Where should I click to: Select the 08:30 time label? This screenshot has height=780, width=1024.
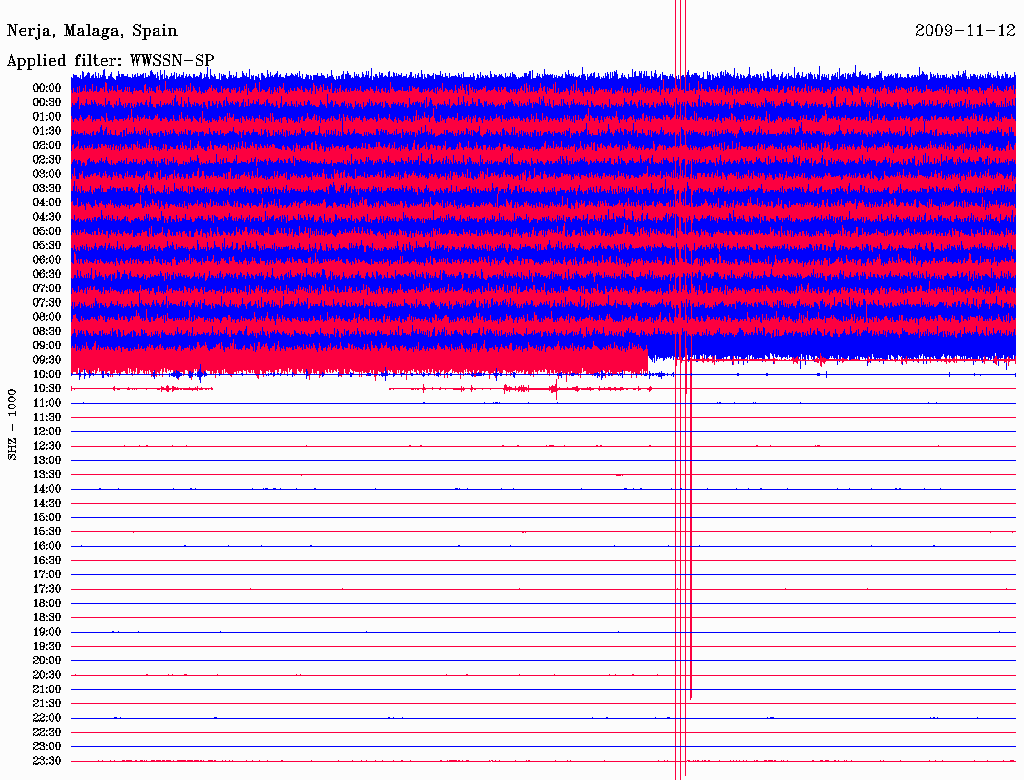pyautogui.click(x=47, y=331)
